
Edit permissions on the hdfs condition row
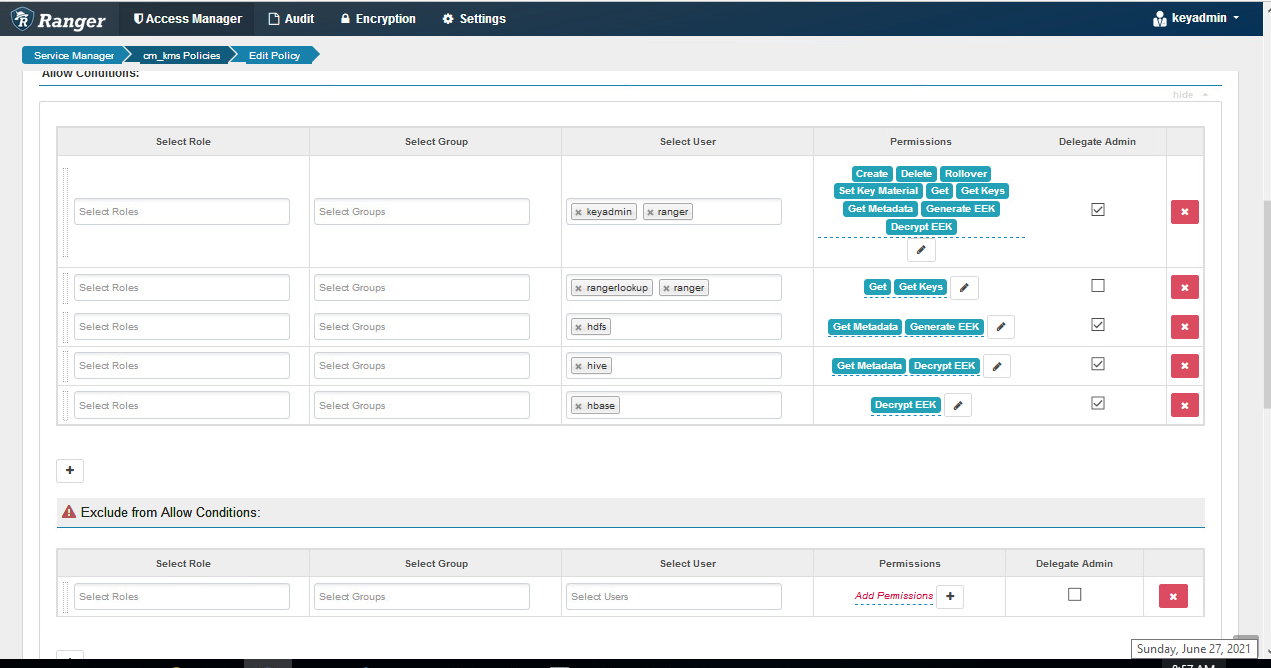[x=1000, y=326]
